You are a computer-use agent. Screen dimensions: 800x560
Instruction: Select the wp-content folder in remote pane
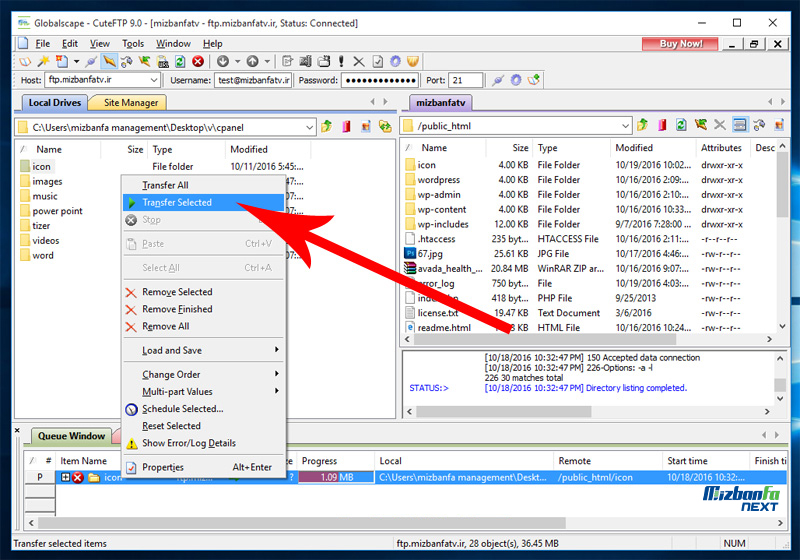[x=441, y=210]
